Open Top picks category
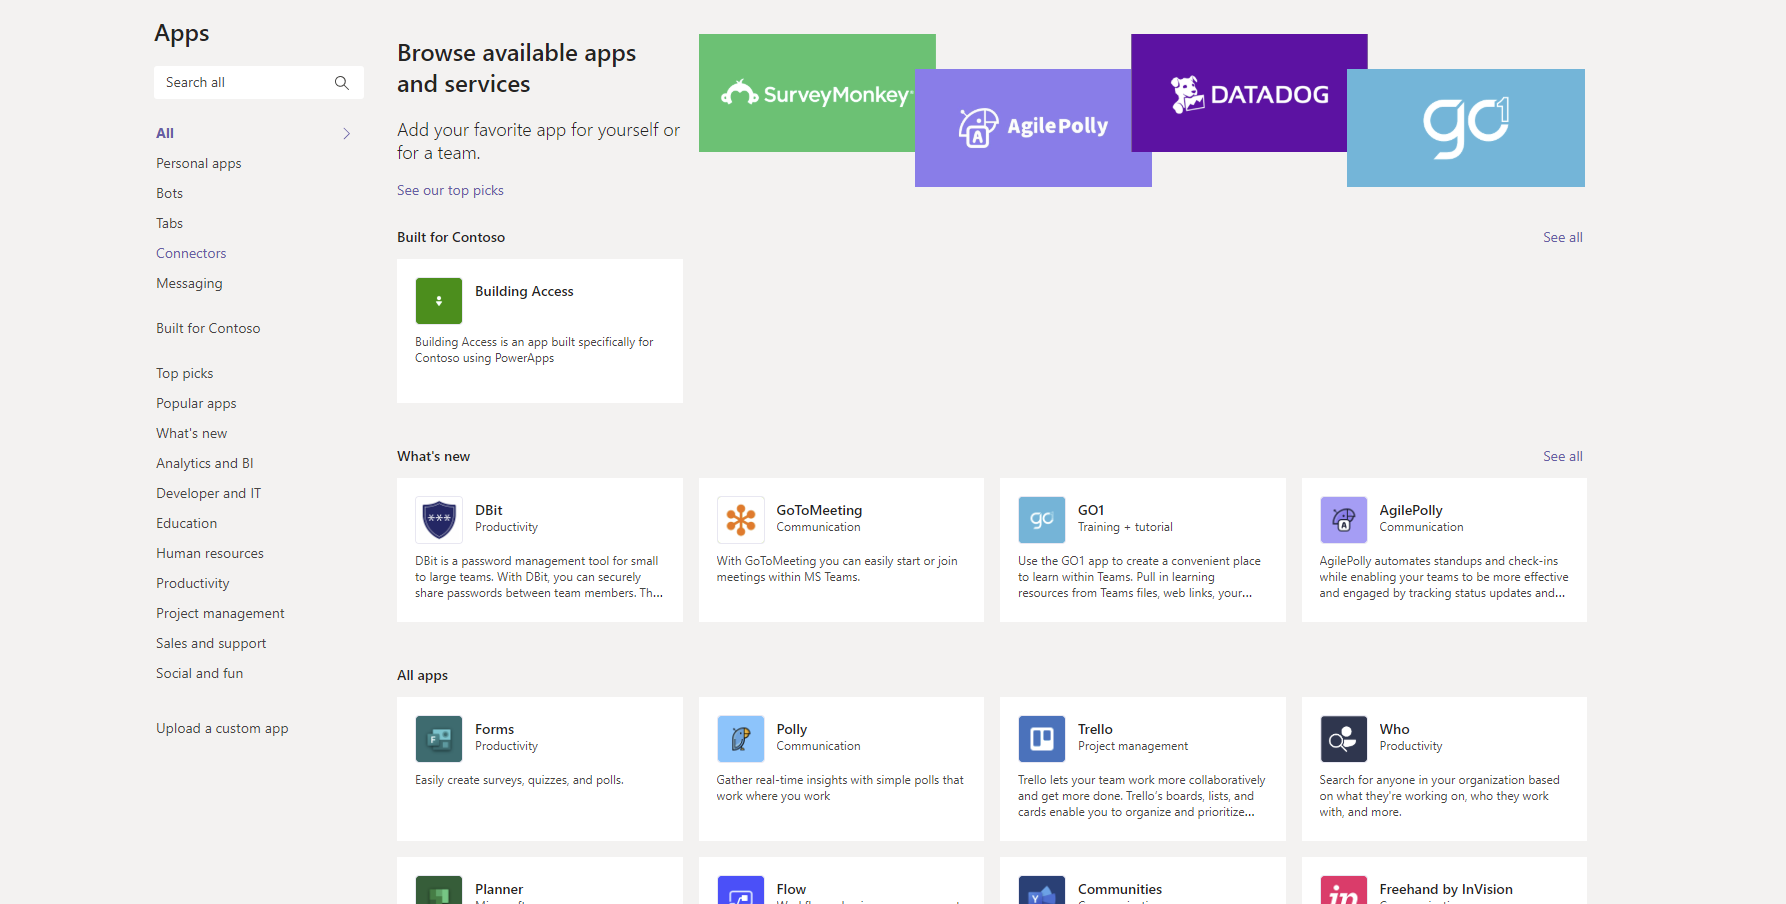The height and width of the screenshot is (904, 1786). (185, 373)
